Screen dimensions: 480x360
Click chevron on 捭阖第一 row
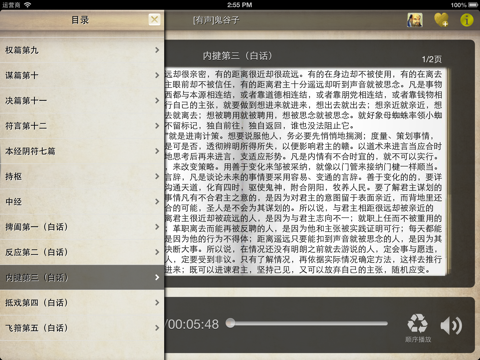click(x=157, y=227)
